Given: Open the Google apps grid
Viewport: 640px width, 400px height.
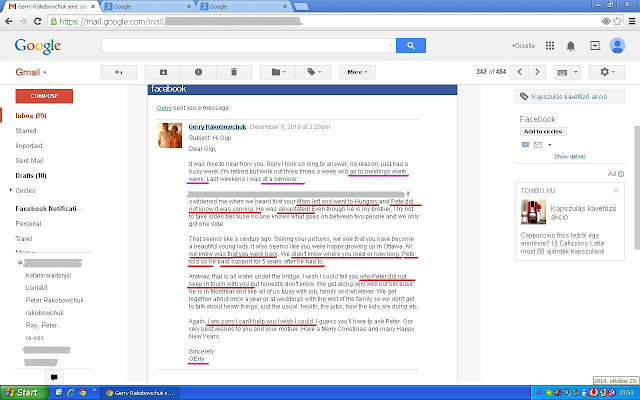Looking at the screenshot, I should [x=550, y=46].
